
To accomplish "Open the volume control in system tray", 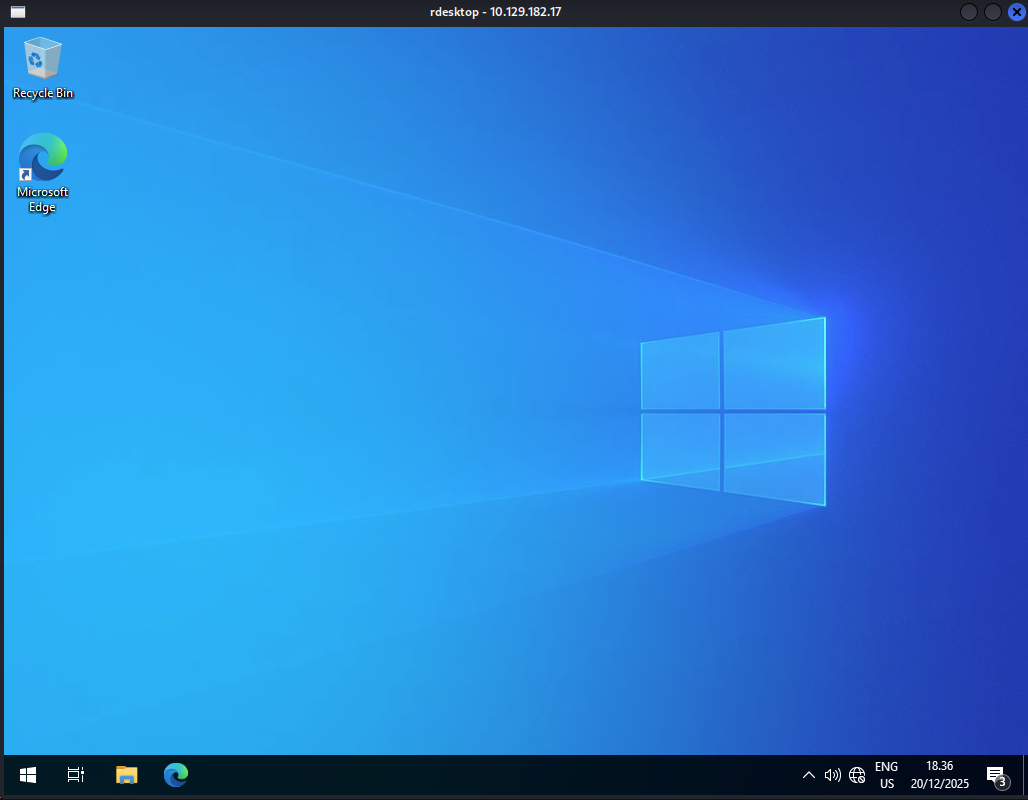I will 832,775.
